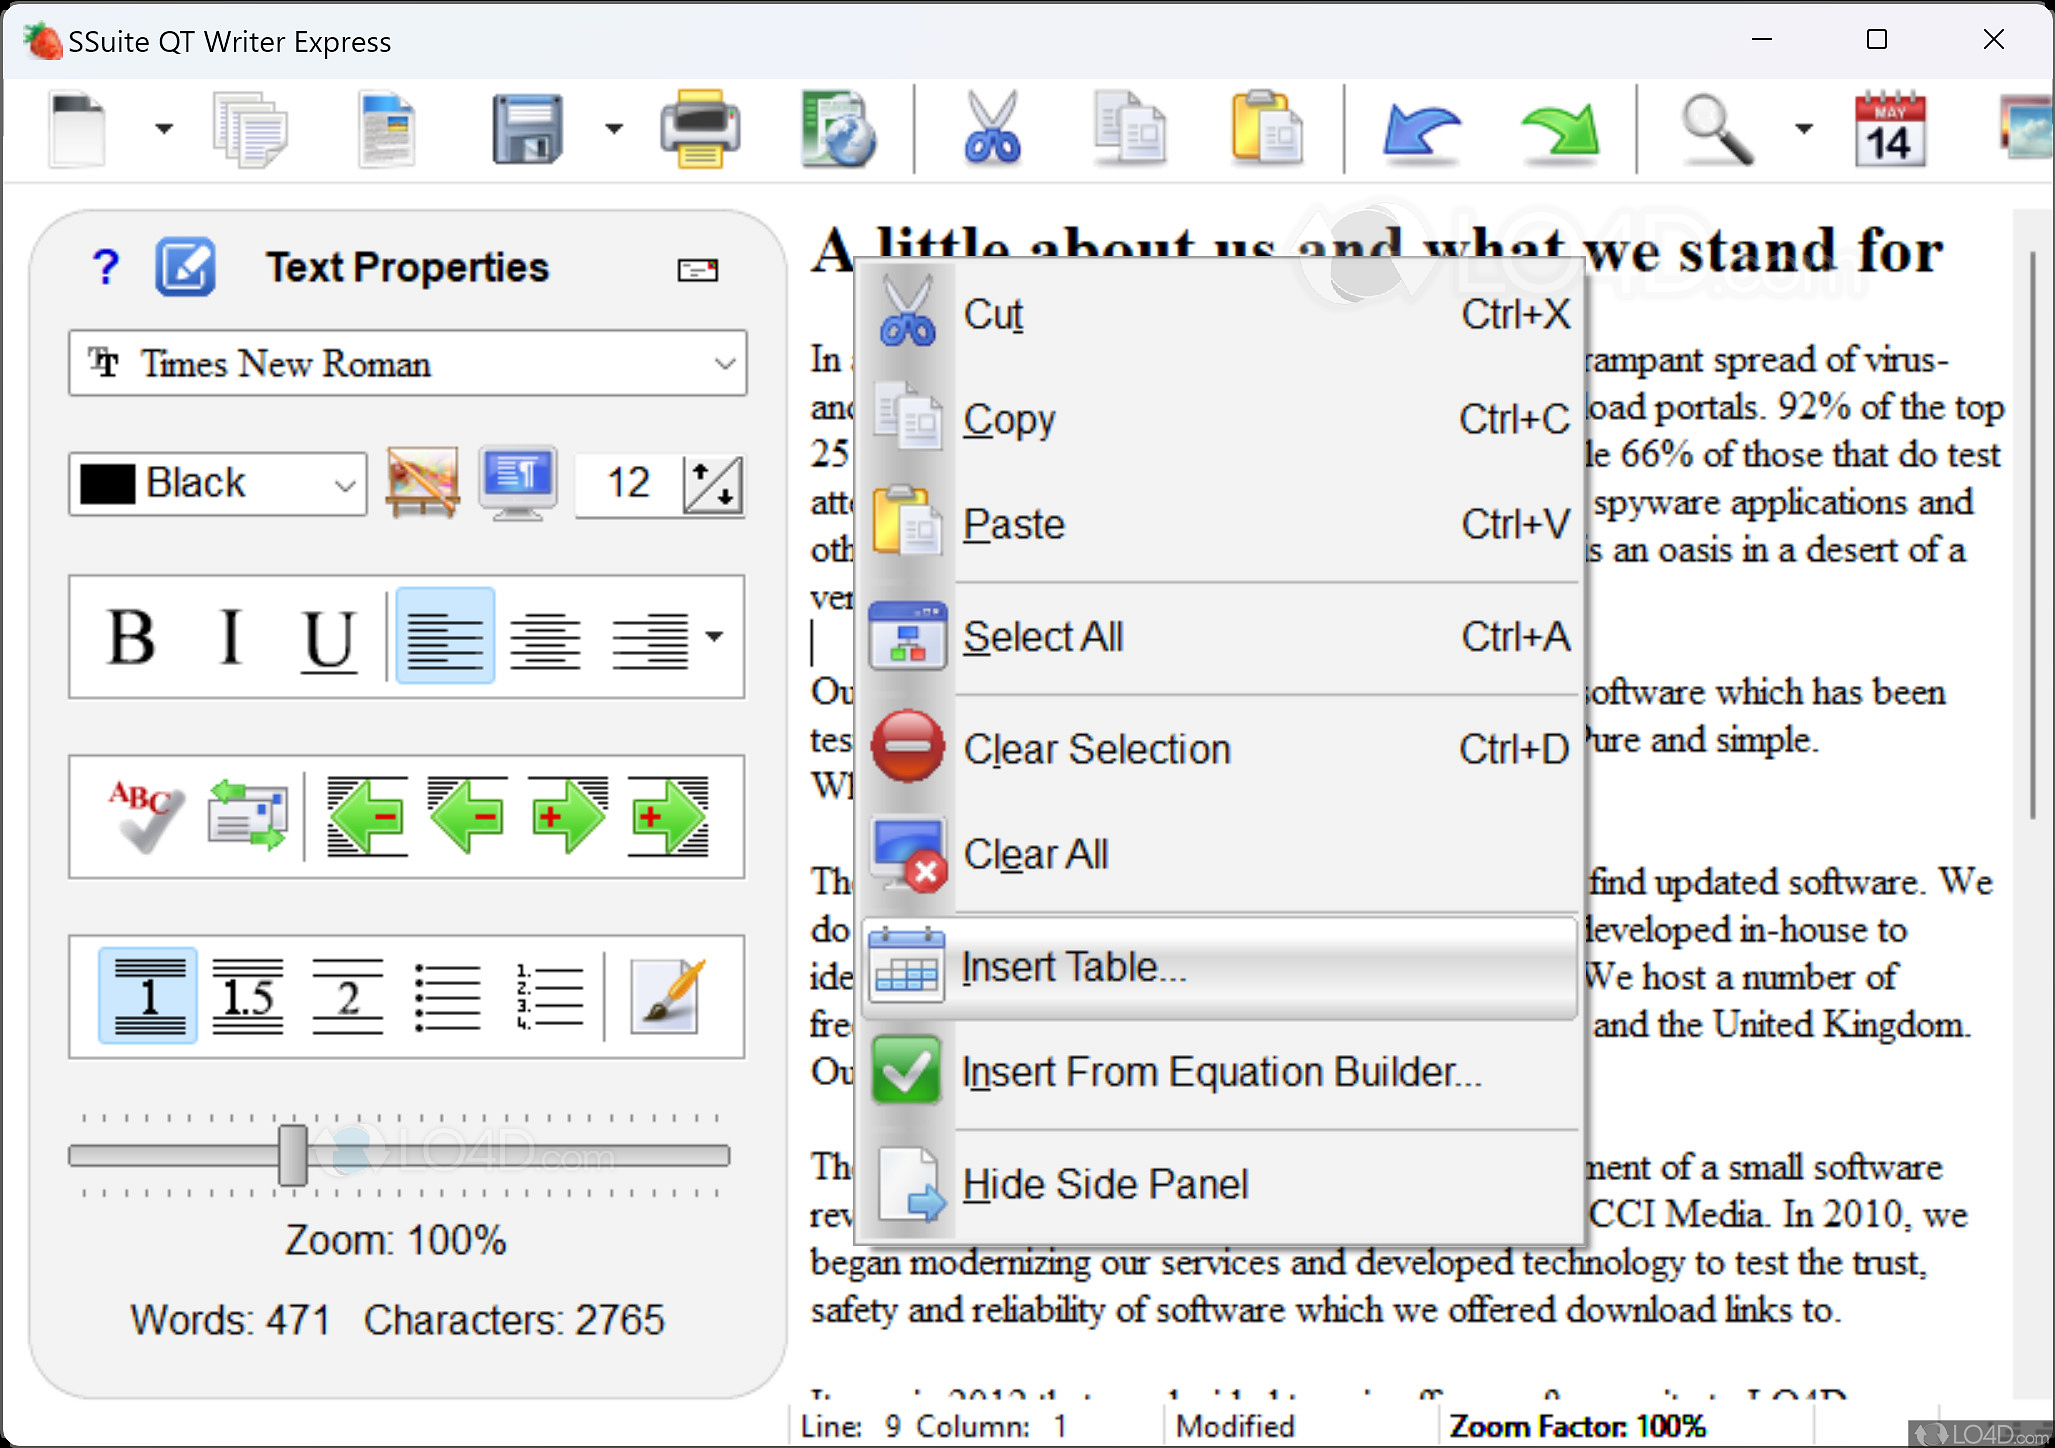
Task: Expand the Times New Roman font dropdown
Action: click(x=725, y=364)
